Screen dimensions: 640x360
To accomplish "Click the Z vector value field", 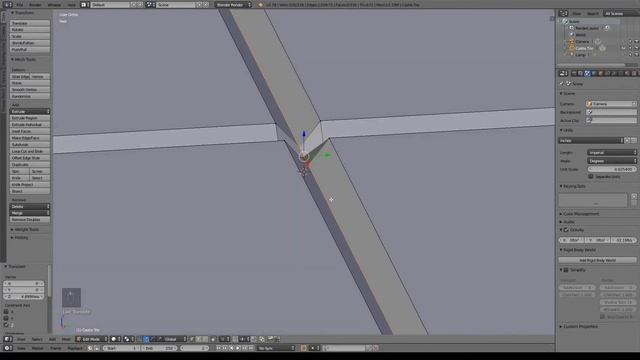I will pyautogui.click(x=23, y=296).
